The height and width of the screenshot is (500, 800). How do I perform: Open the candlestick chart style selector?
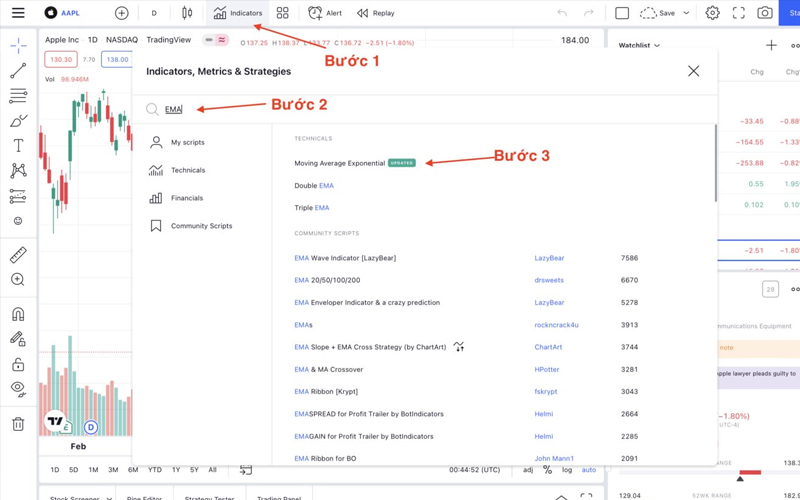[x=187, y=13]
